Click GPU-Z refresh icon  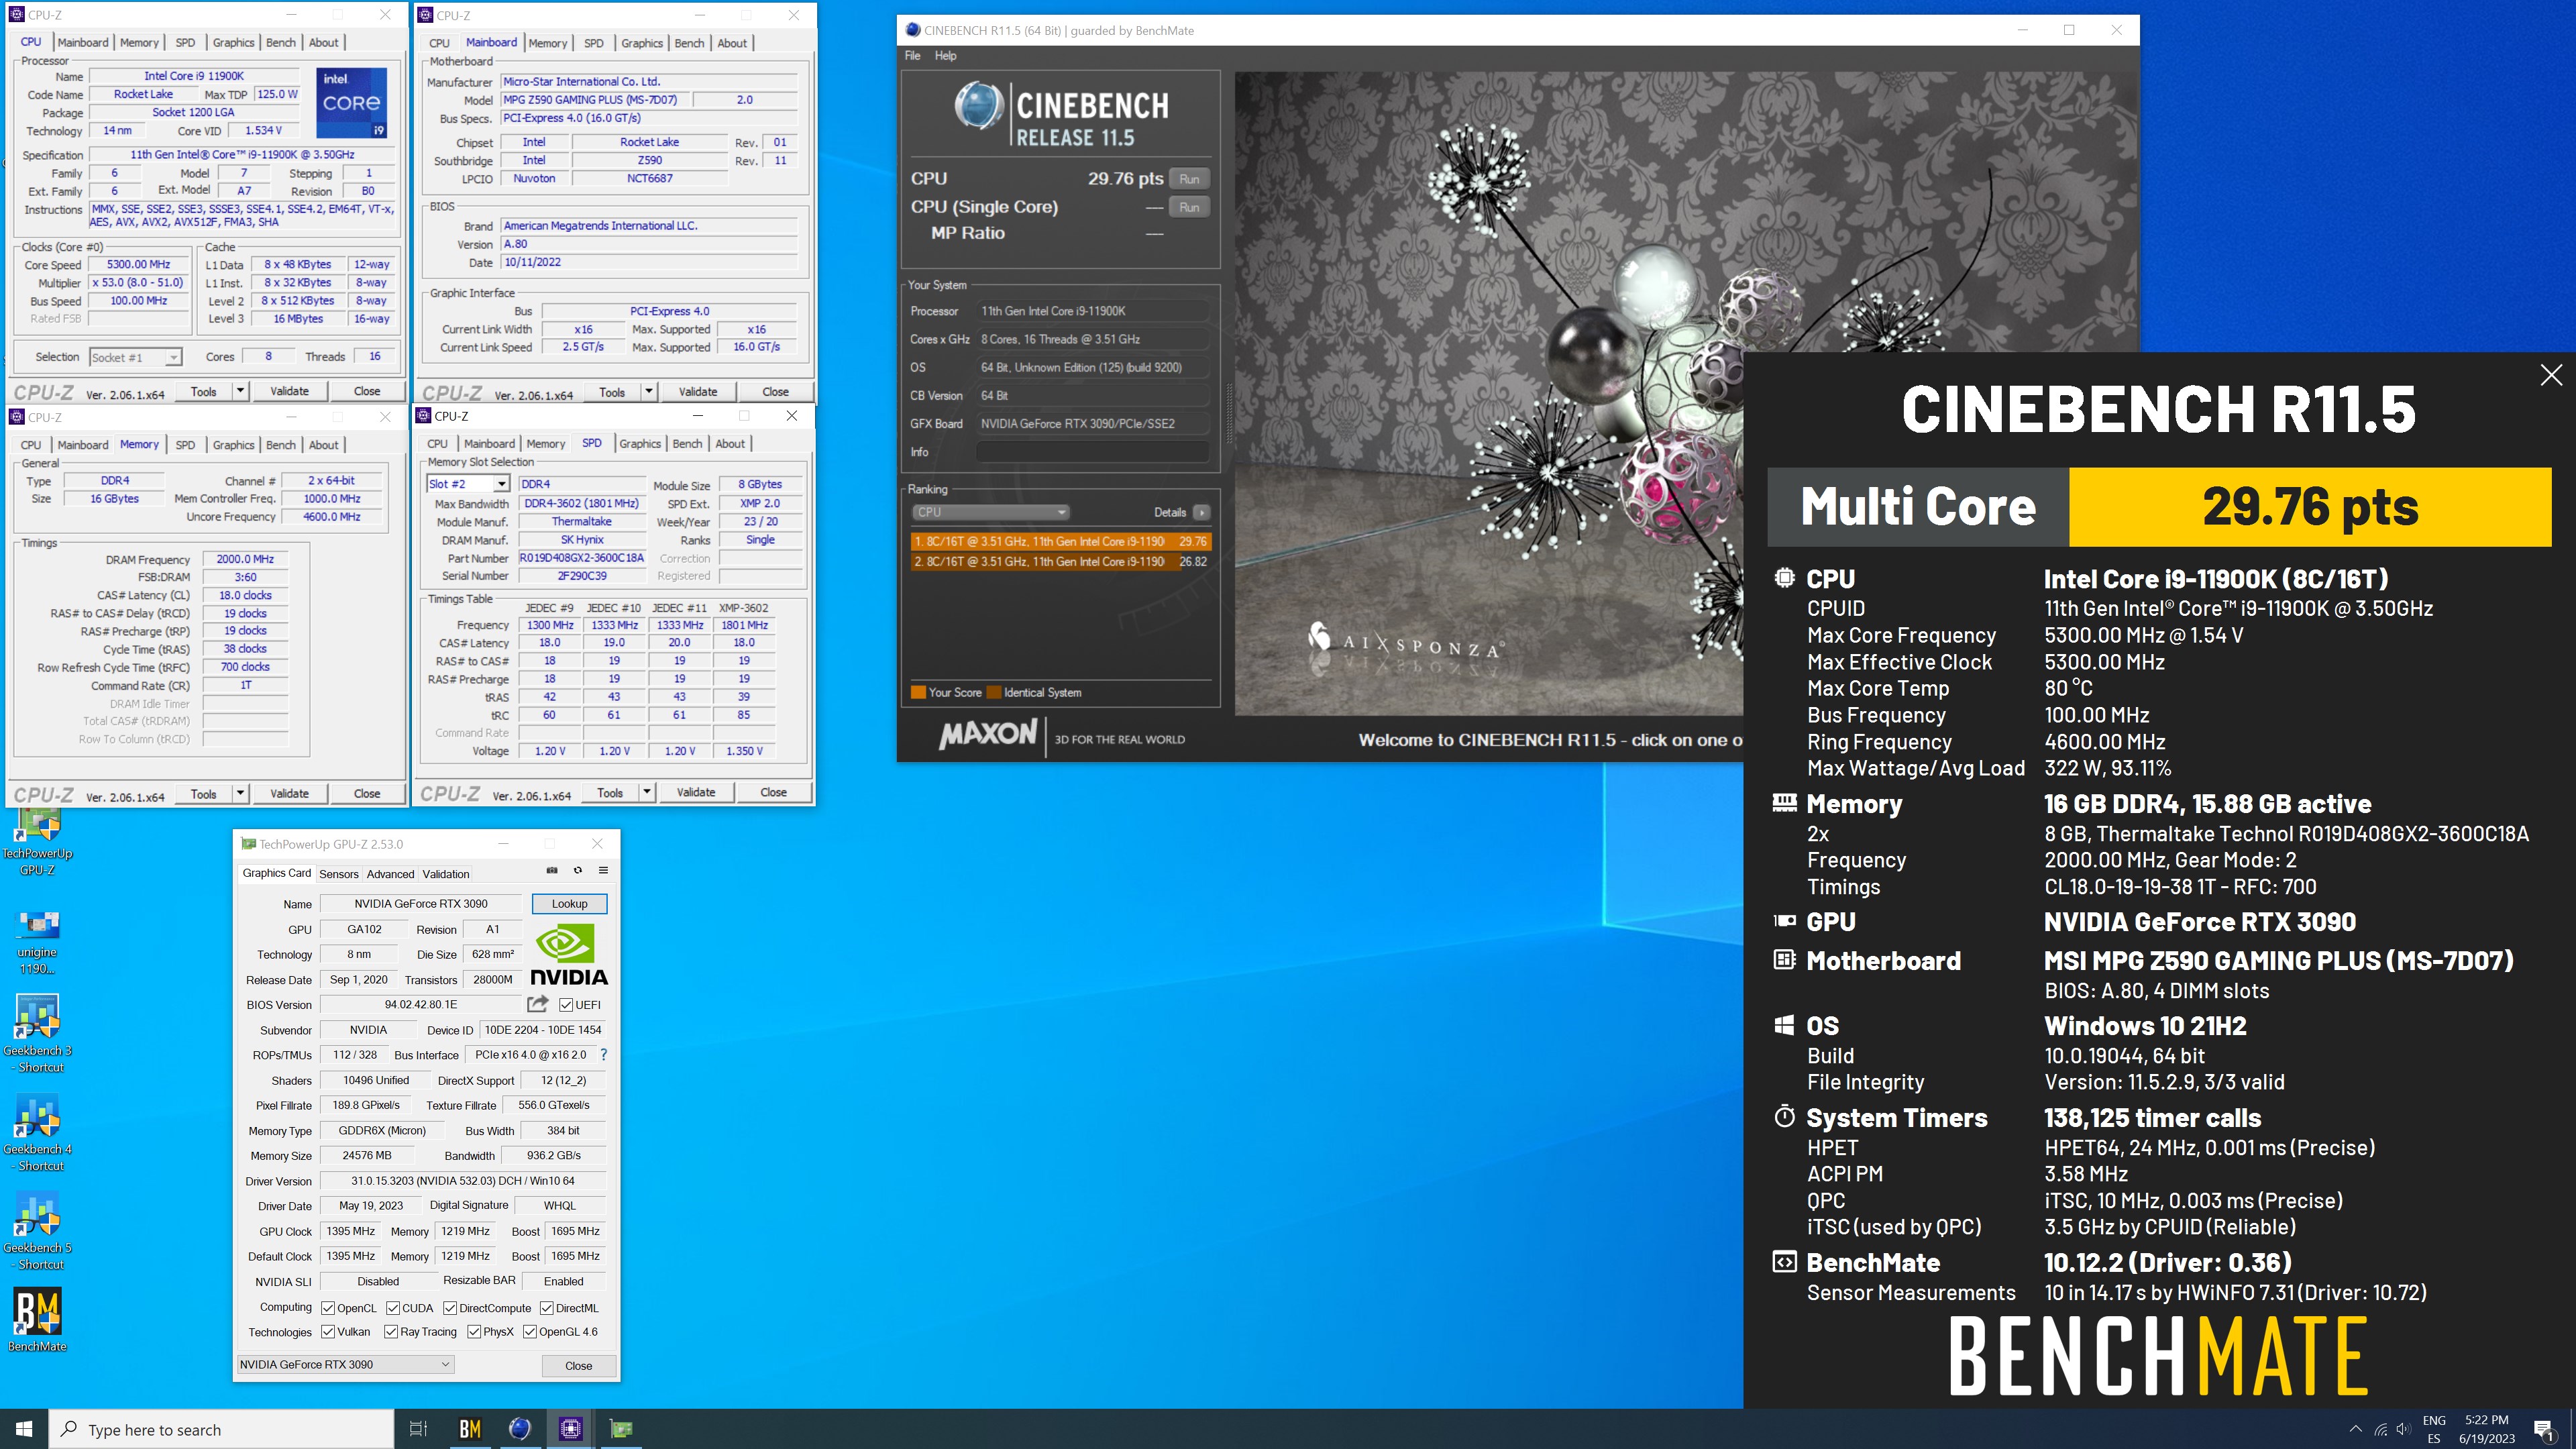[577, 870]
